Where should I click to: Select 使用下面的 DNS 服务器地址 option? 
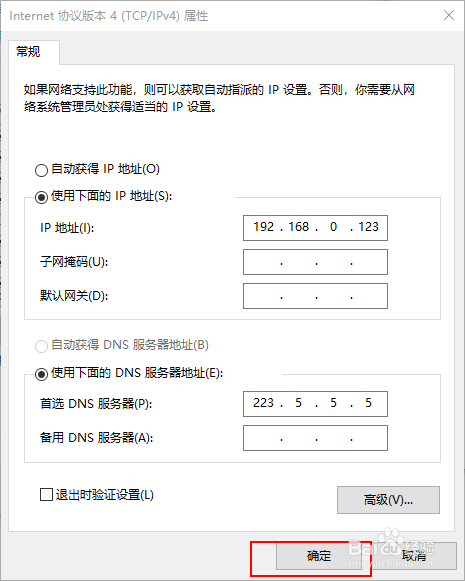(41, 374)
